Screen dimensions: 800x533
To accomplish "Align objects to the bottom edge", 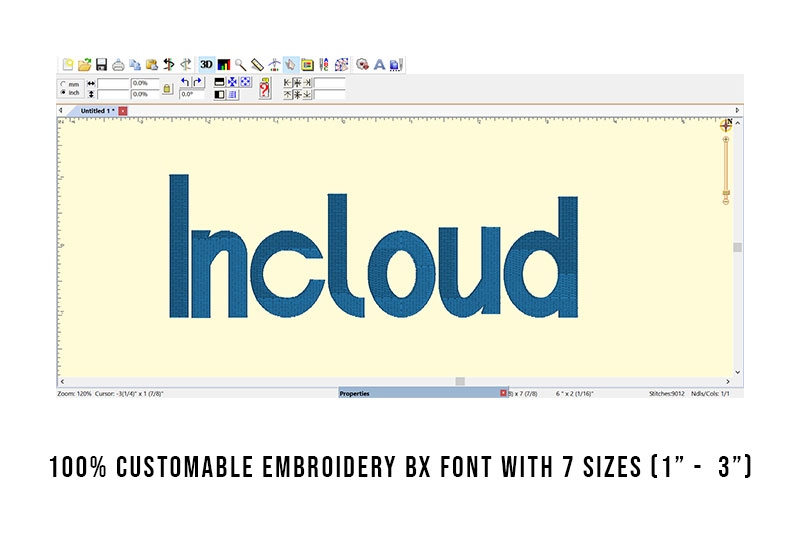I will coord(307,95).
